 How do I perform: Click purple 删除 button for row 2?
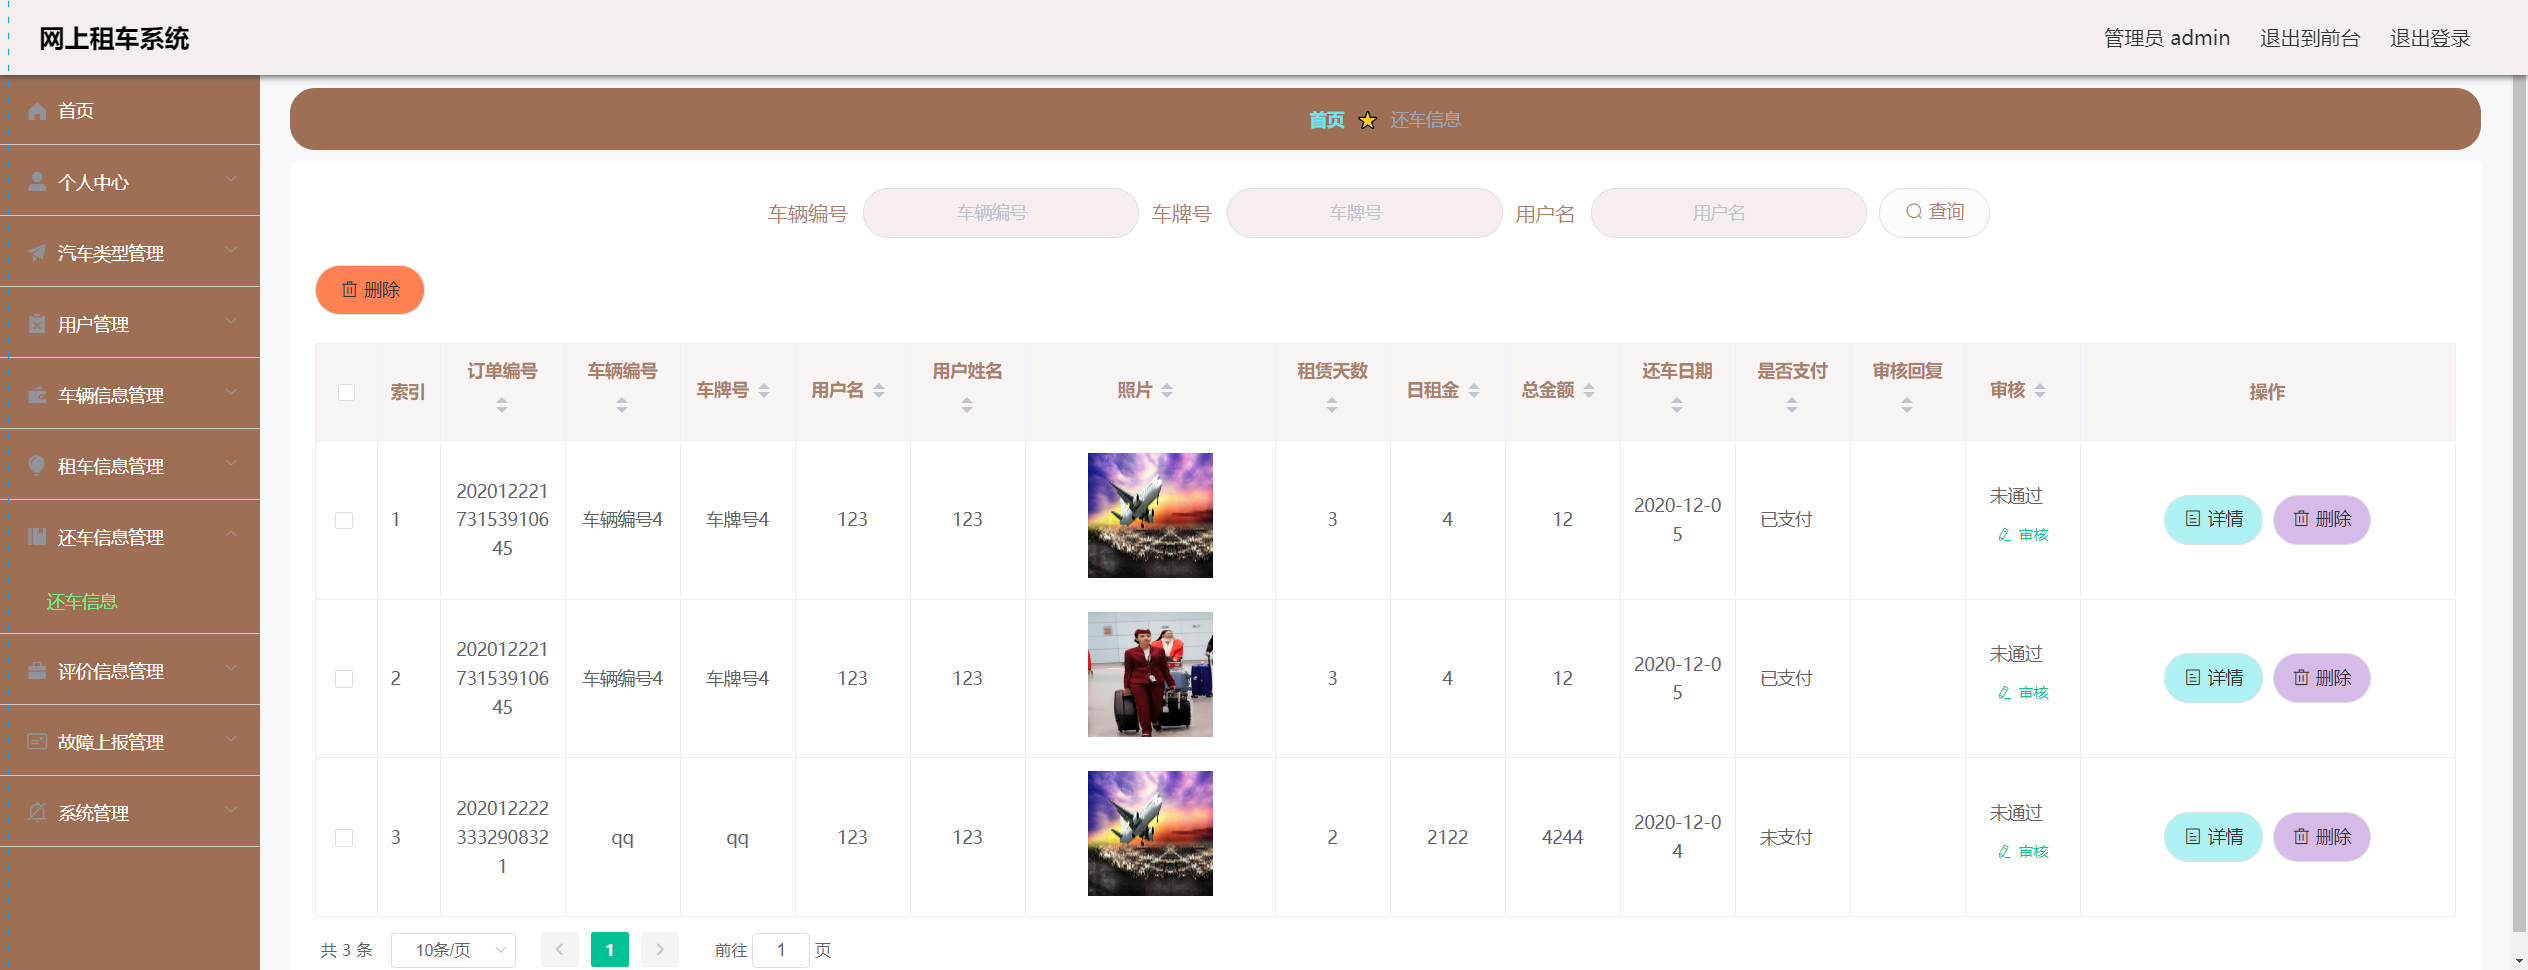(2322, 678)
